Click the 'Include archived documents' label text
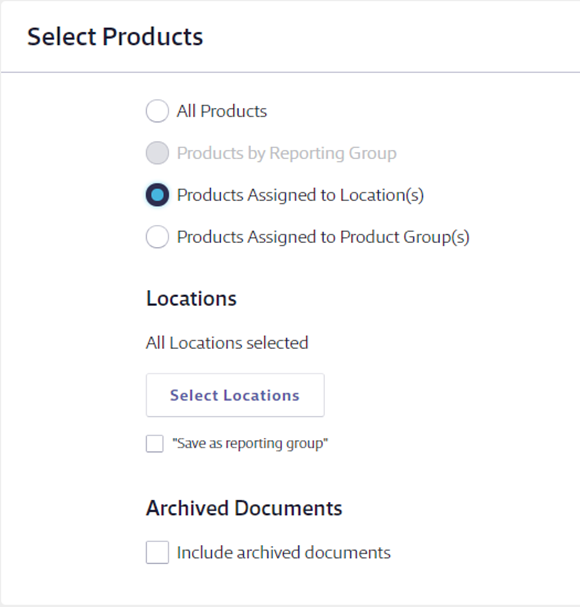Image resolution: width=580 pixels, height=607 pixels. click(283, 552)
